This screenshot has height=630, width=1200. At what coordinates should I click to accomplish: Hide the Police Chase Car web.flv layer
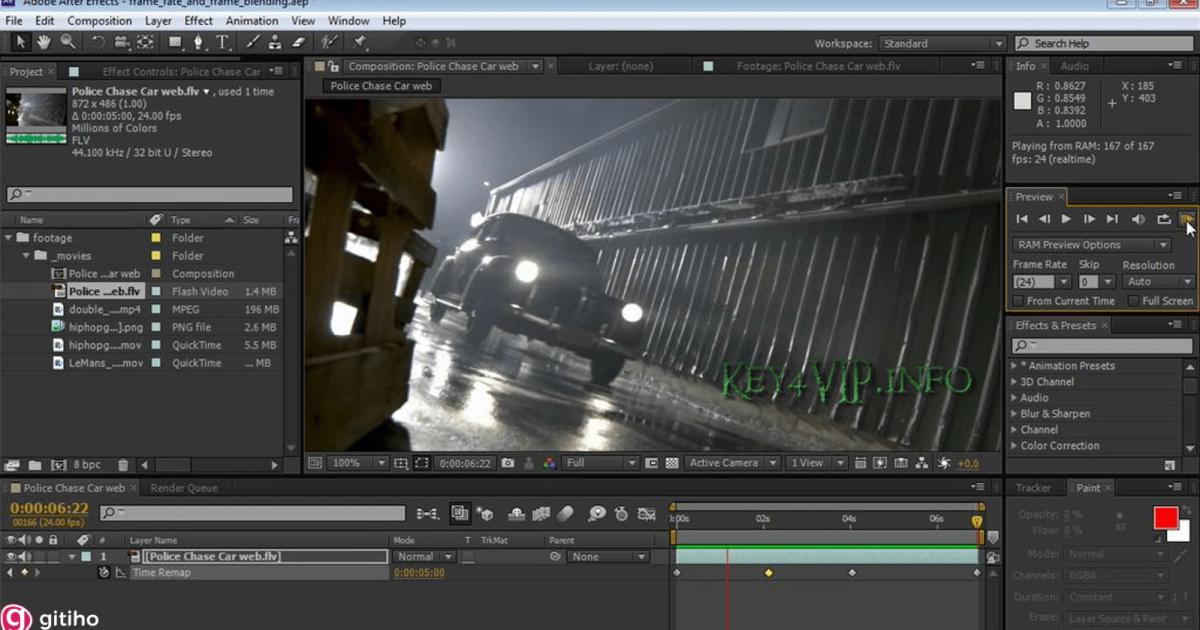pos(12,557)
